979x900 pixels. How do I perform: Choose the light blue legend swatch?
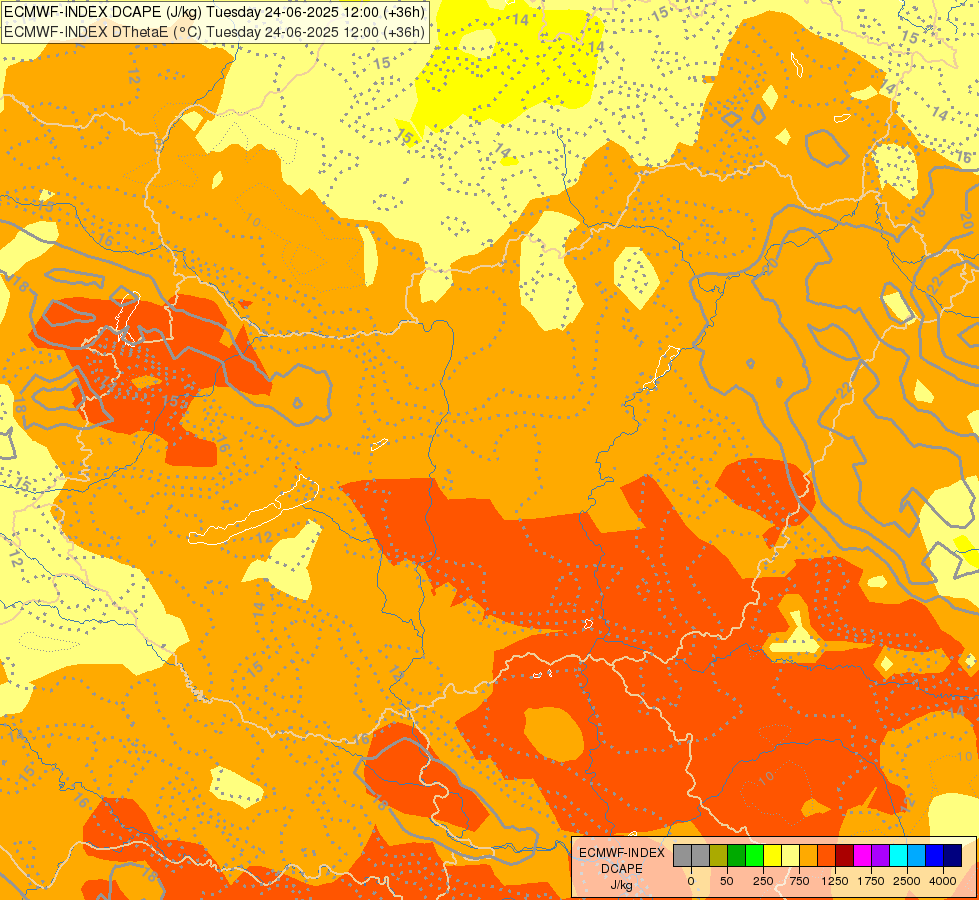coord(916,855)
